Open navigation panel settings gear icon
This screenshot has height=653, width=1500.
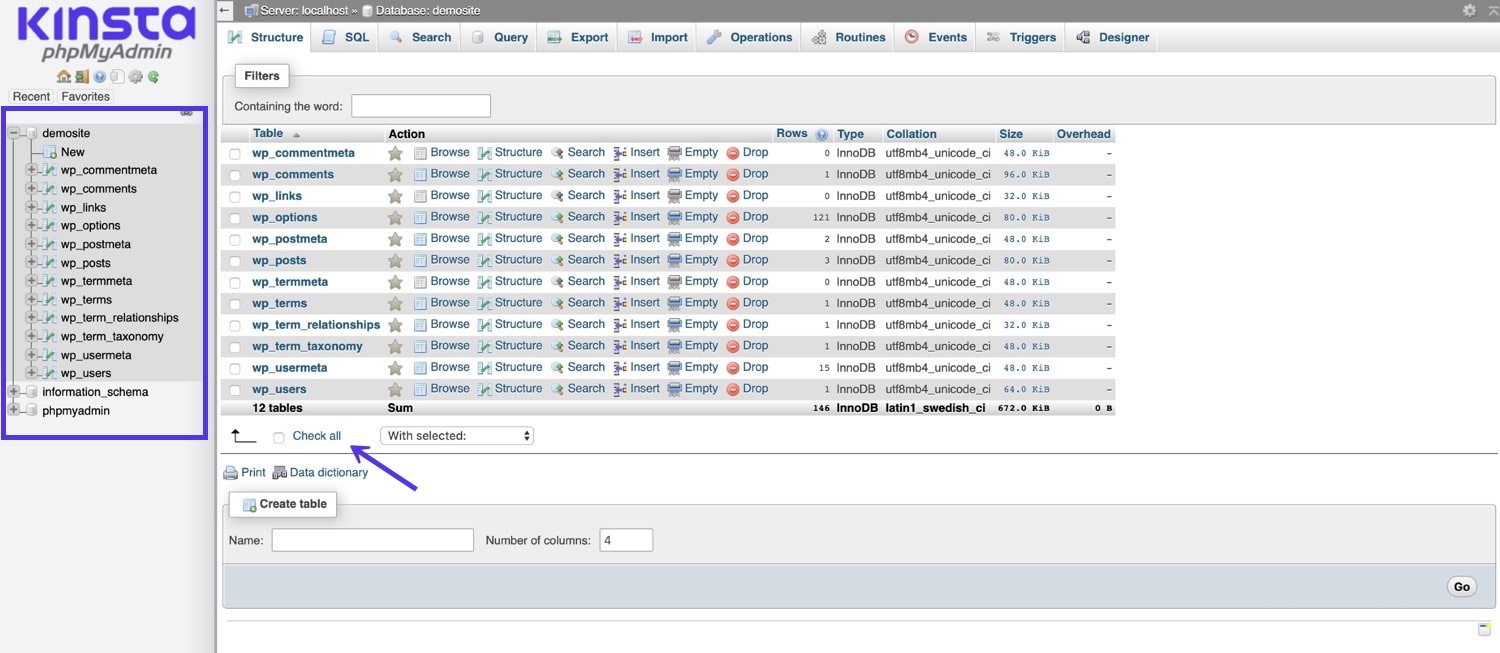(x=135, y=77)
